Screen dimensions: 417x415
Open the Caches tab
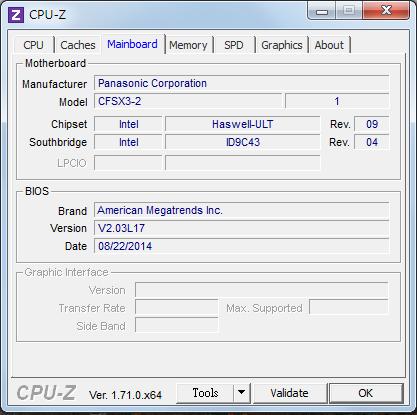(x=78, y=45)
